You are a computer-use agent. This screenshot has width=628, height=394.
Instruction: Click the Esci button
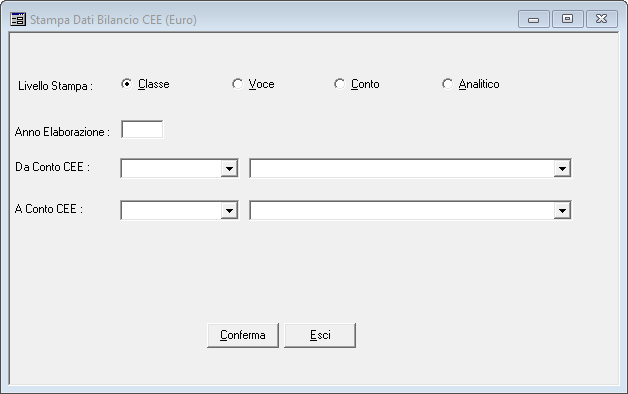tap(320, 335)
